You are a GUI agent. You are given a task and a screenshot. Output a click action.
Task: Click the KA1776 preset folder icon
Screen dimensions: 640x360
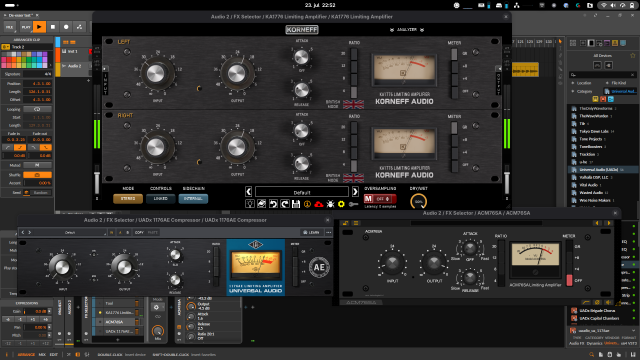262,204
